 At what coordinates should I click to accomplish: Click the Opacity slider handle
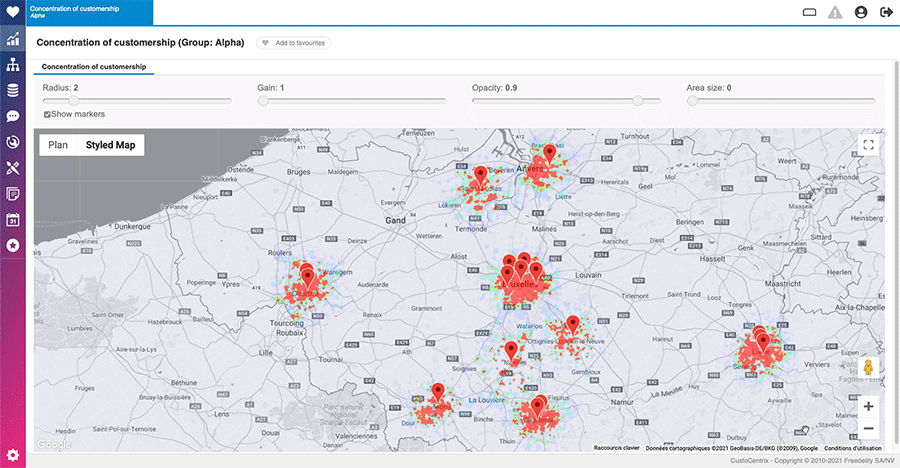pyautogui.click(x=638, y=100)
